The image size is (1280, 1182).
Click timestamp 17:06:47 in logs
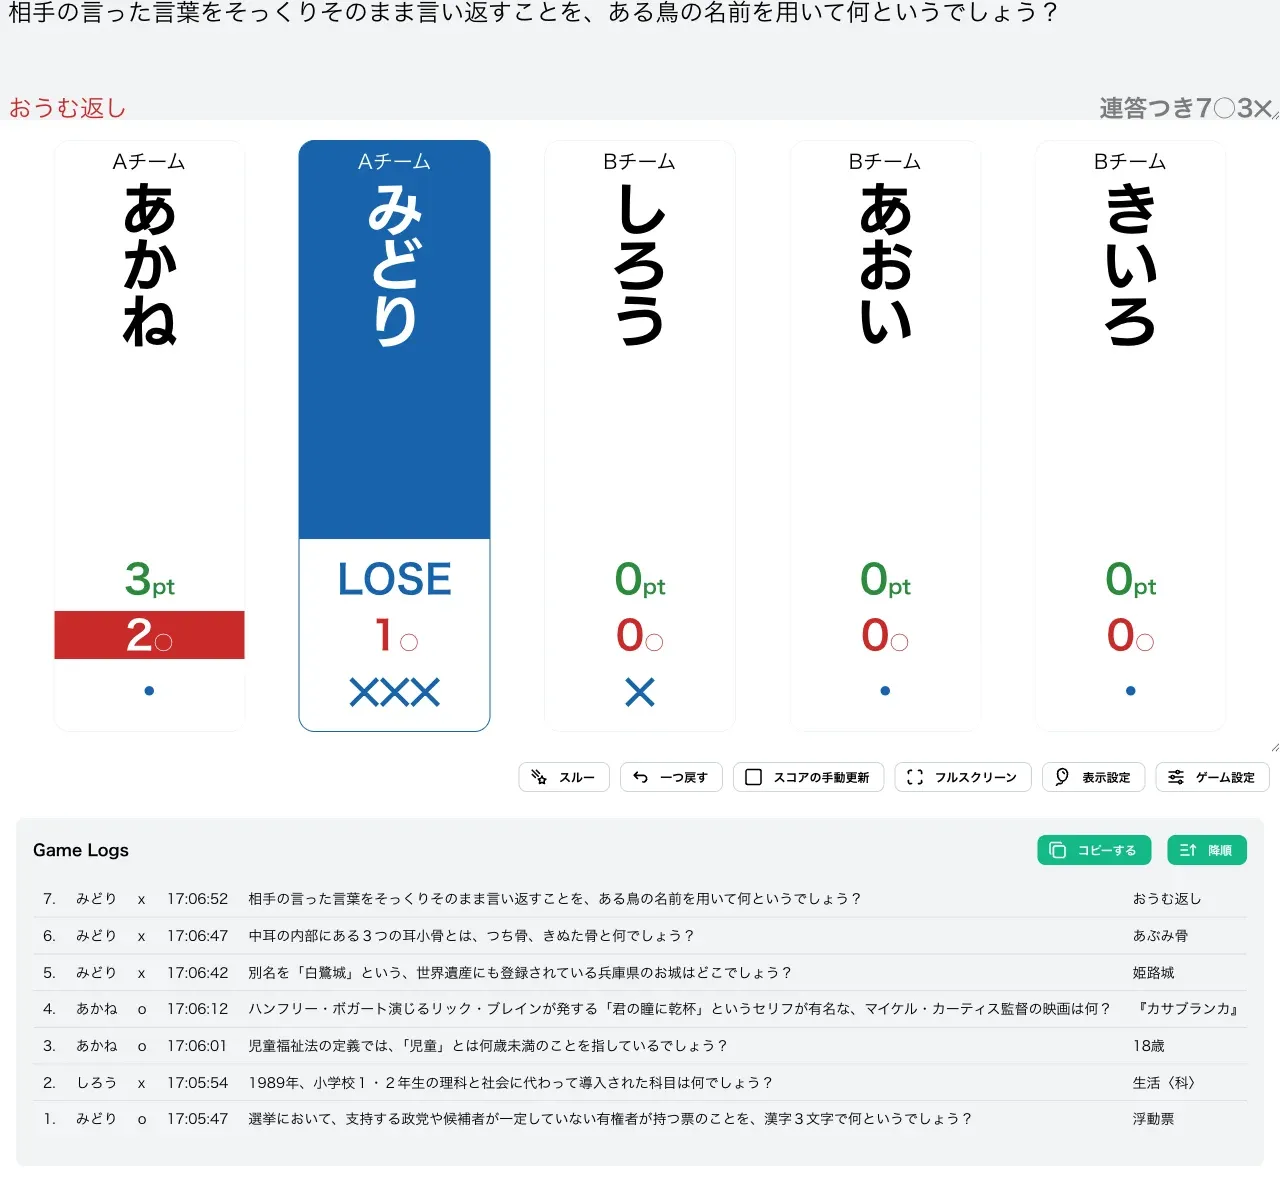point(198,936)
